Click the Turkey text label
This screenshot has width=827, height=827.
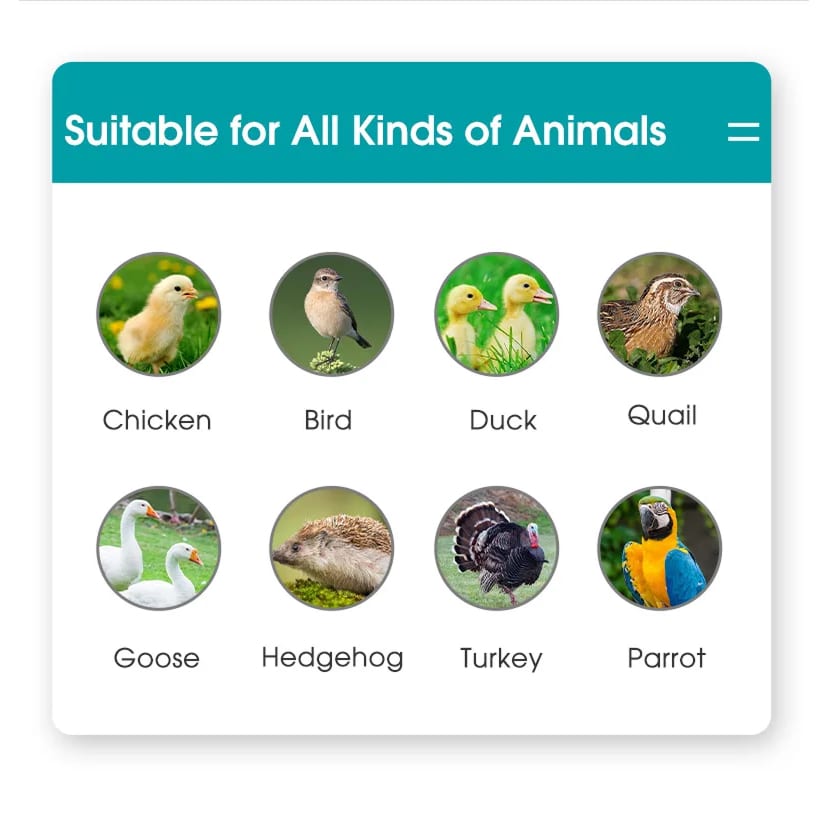(x=501, y=658)
